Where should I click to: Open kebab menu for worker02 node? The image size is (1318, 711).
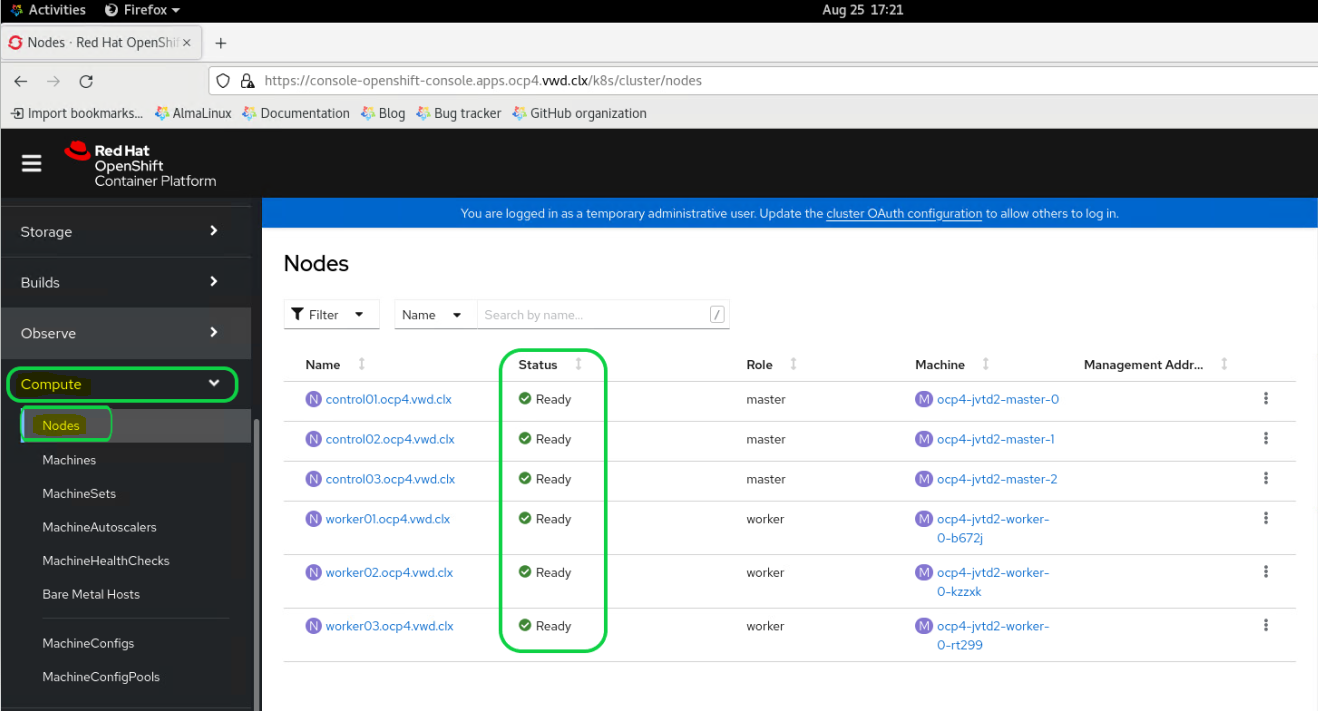tap(1266, 571)
